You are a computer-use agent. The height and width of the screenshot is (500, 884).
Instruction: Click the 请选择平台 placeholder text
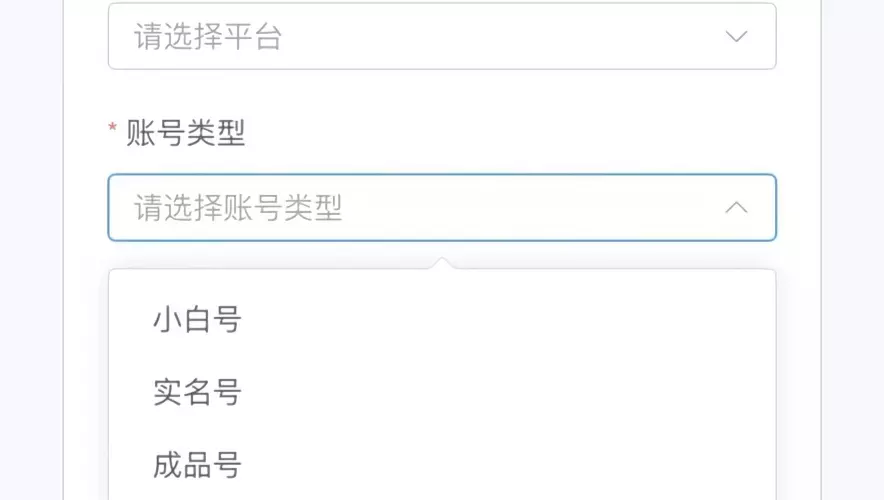208,37
